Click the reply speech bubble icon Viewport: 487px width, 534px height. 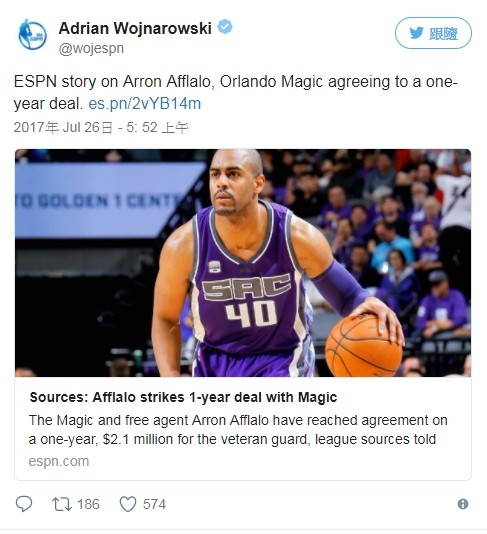(24, 504)
